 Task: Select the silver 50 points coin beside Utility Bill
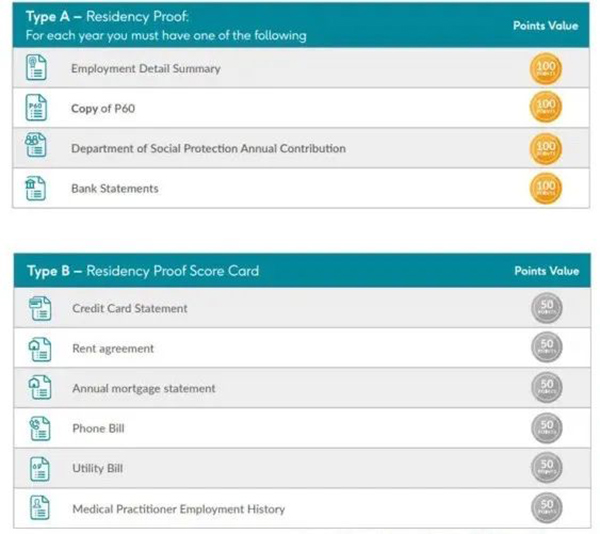click(547, 468)
